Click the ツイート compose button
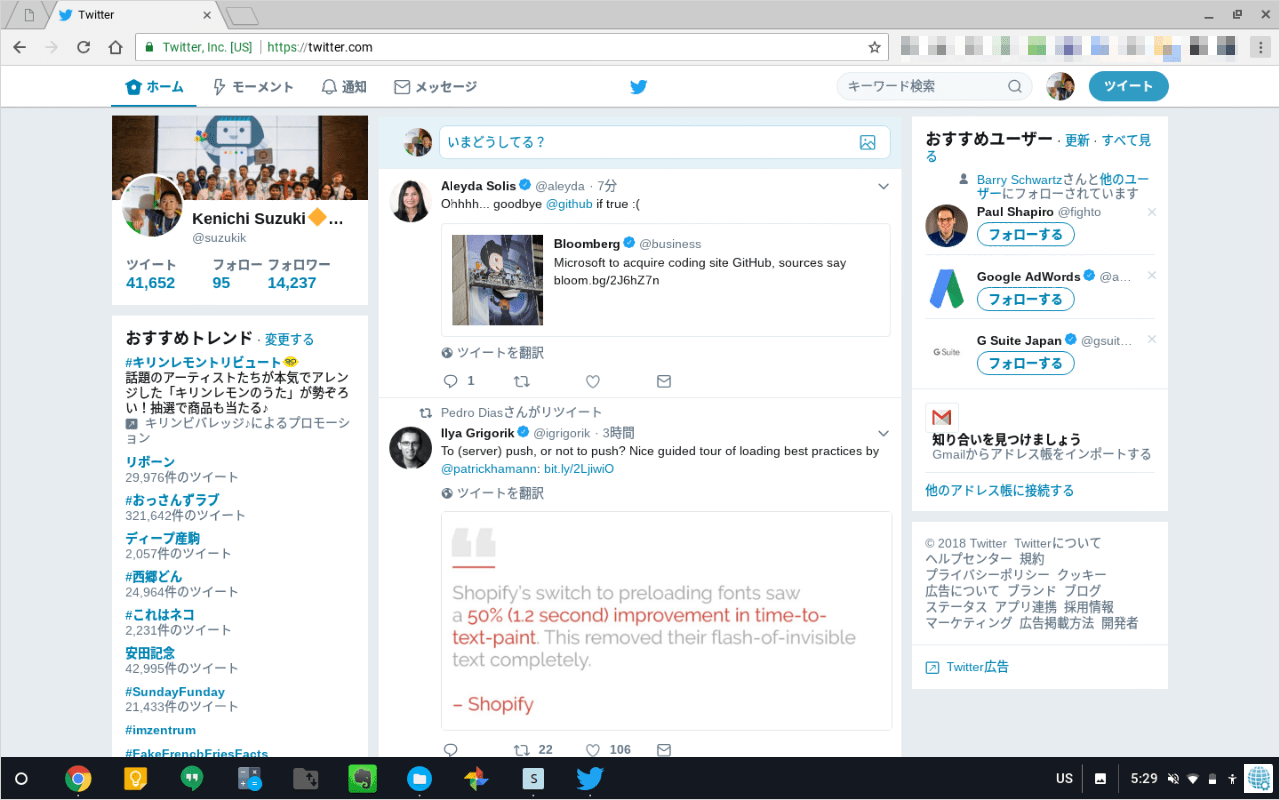This screenshot has height=800, width=1280. [1128, 86]
